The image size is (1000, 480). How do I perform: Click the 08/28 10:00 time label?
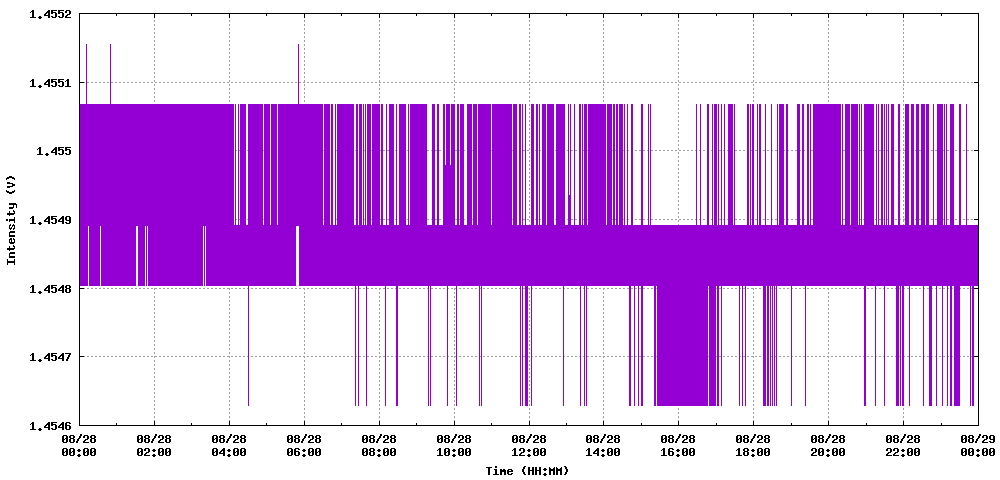pos(454,446)
